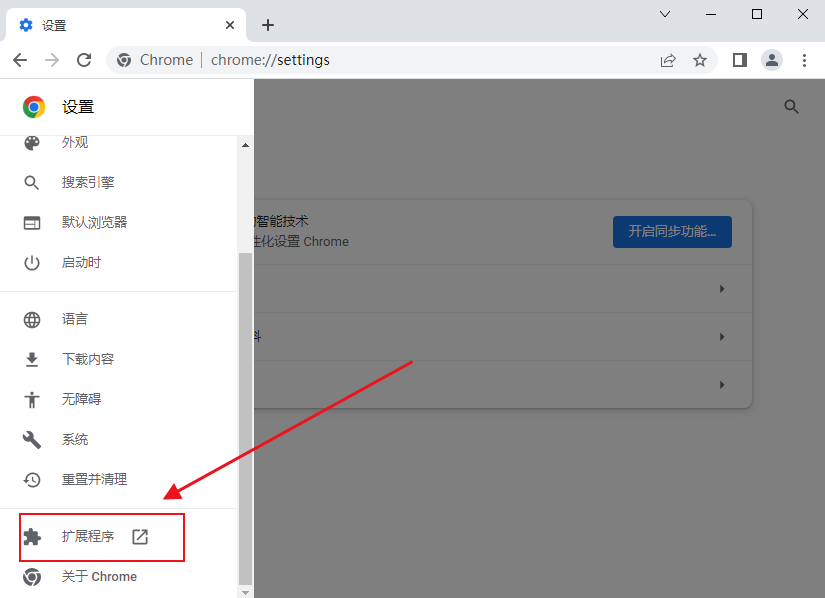Click the download icon for 下载内容
825x598 pixels.
click(32, 359)
